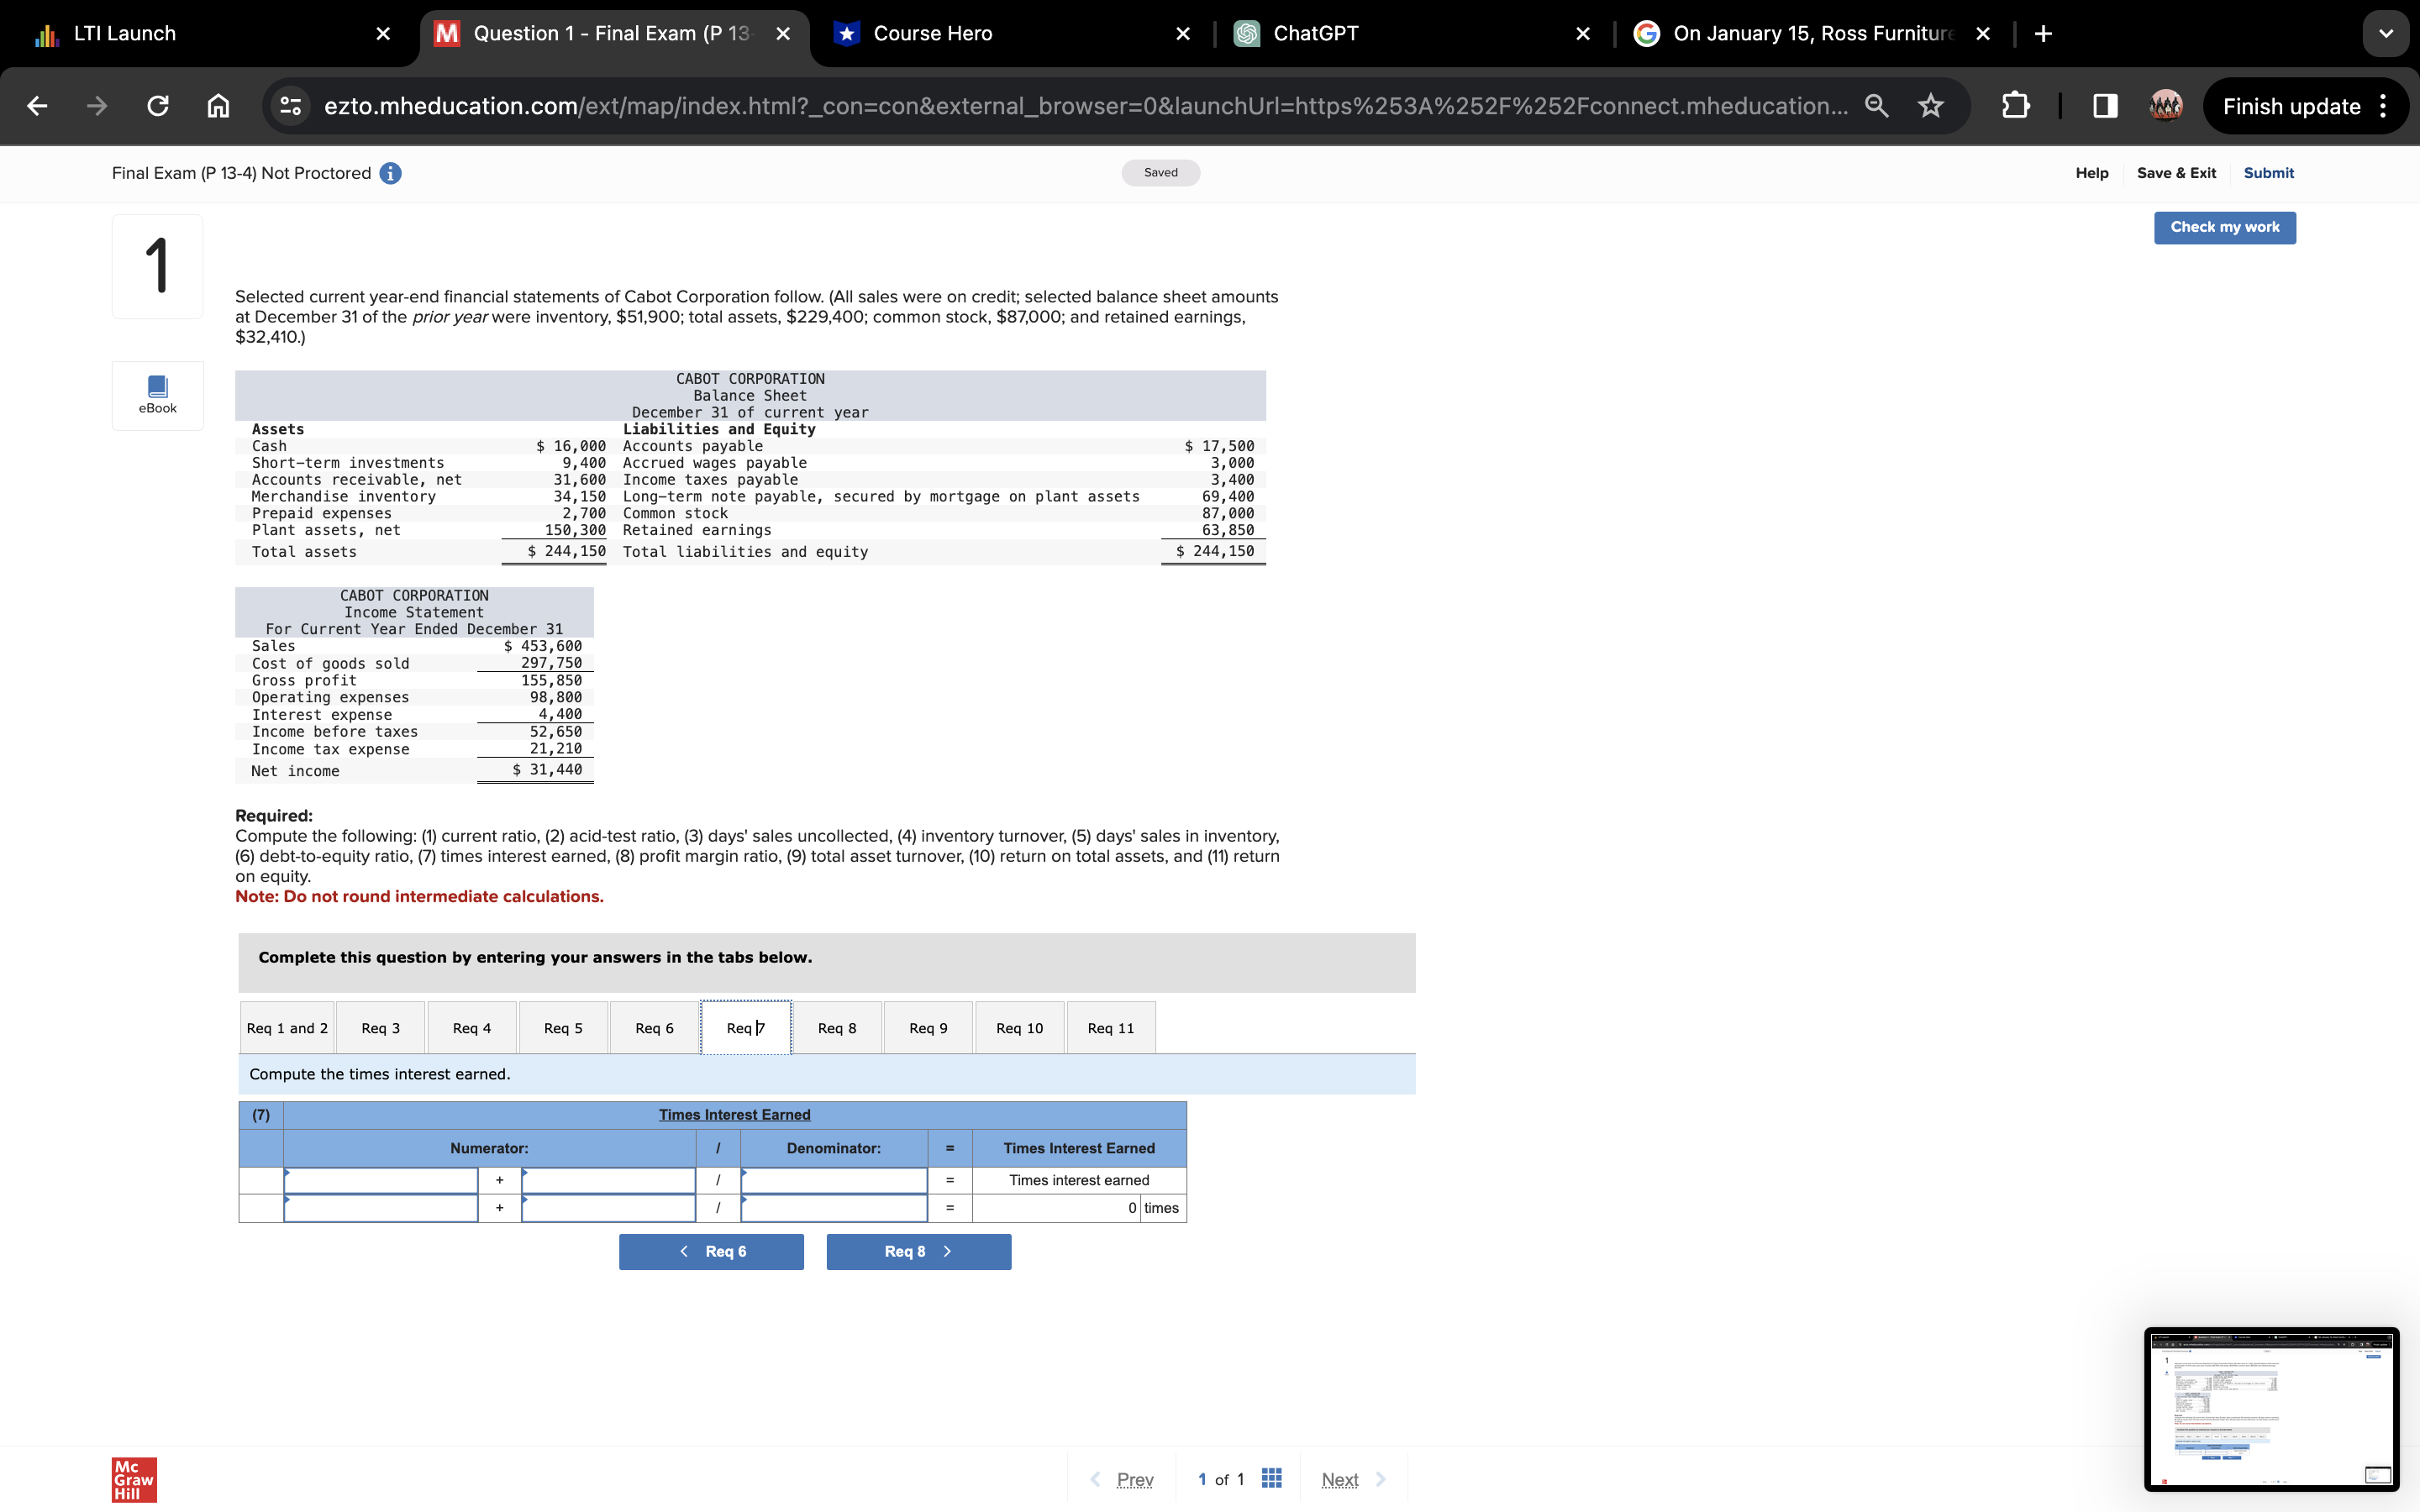2420x1512 pixels.
Task: Reload the current page
Action: coord(157,106)
